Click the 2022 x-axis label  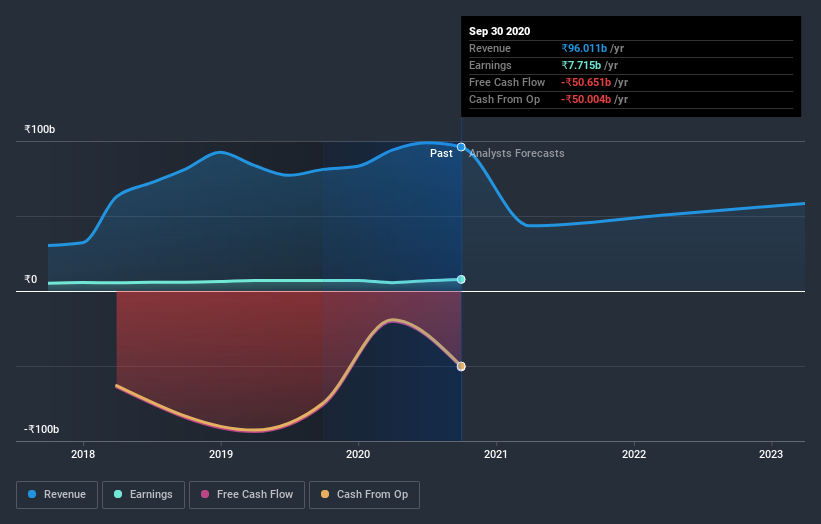(x=634, y=454)
